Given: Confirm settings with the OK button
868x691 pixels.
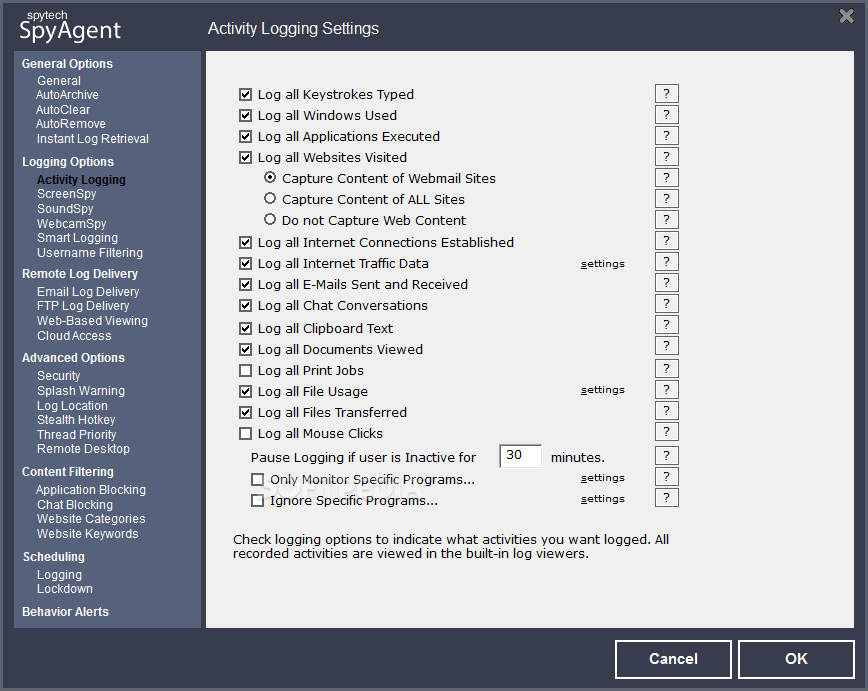Looking at the screenshot, I should click(x=796, y=659).
